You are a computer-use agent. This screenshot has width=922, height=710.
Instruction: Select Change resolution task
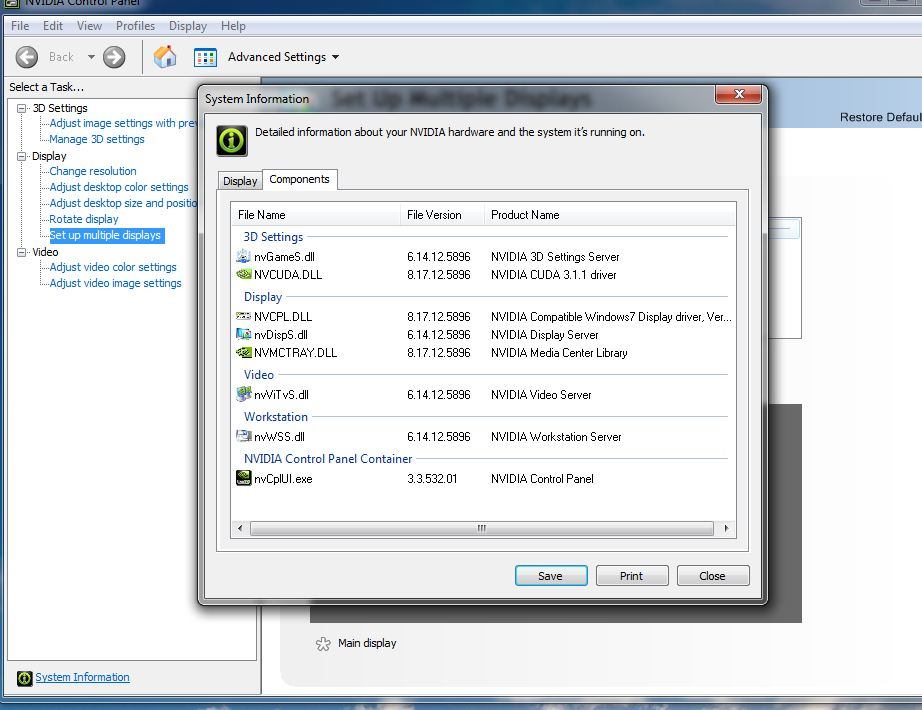[93, 171]
